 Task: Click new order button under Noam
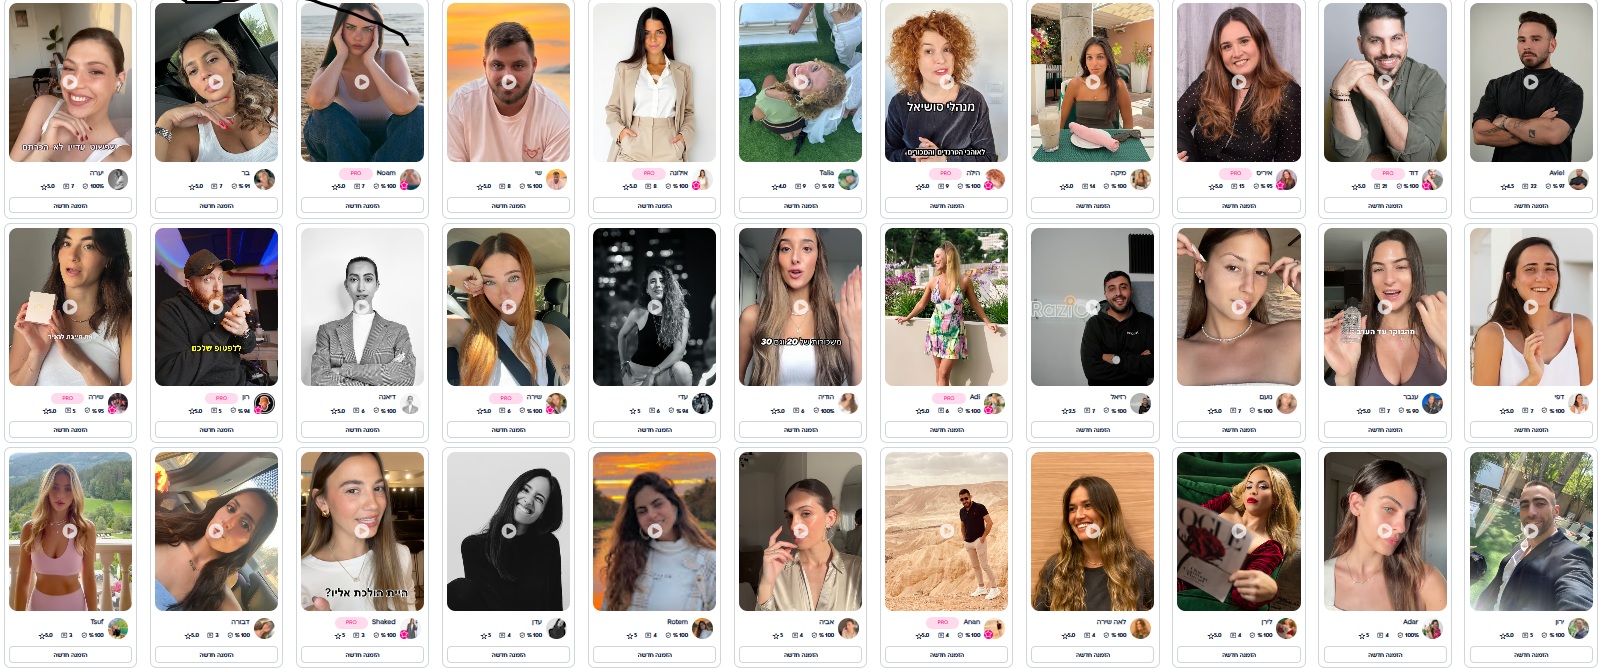click(362, 205)
